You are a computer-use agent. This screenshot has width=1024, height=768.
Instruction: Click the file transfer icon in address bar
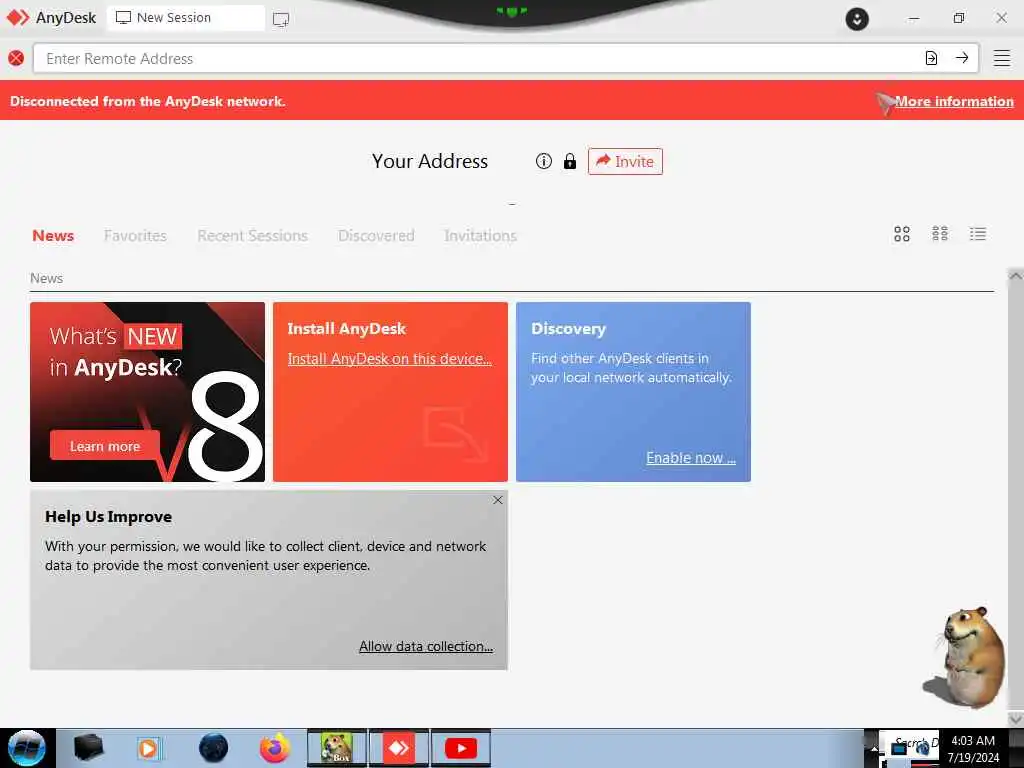coord(931,58)
